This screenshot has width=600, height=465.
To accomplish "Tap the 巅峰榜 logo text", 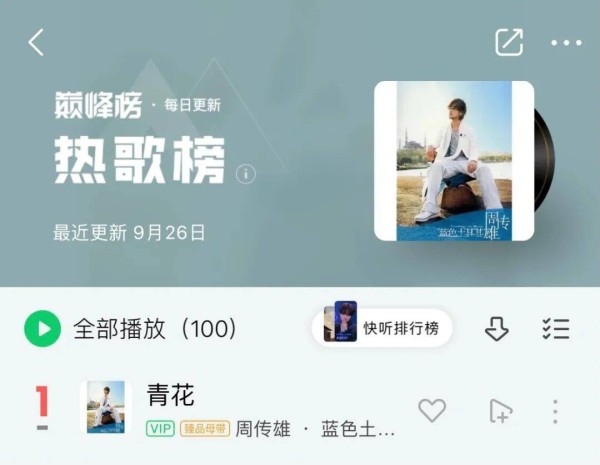I will (98, 104).
